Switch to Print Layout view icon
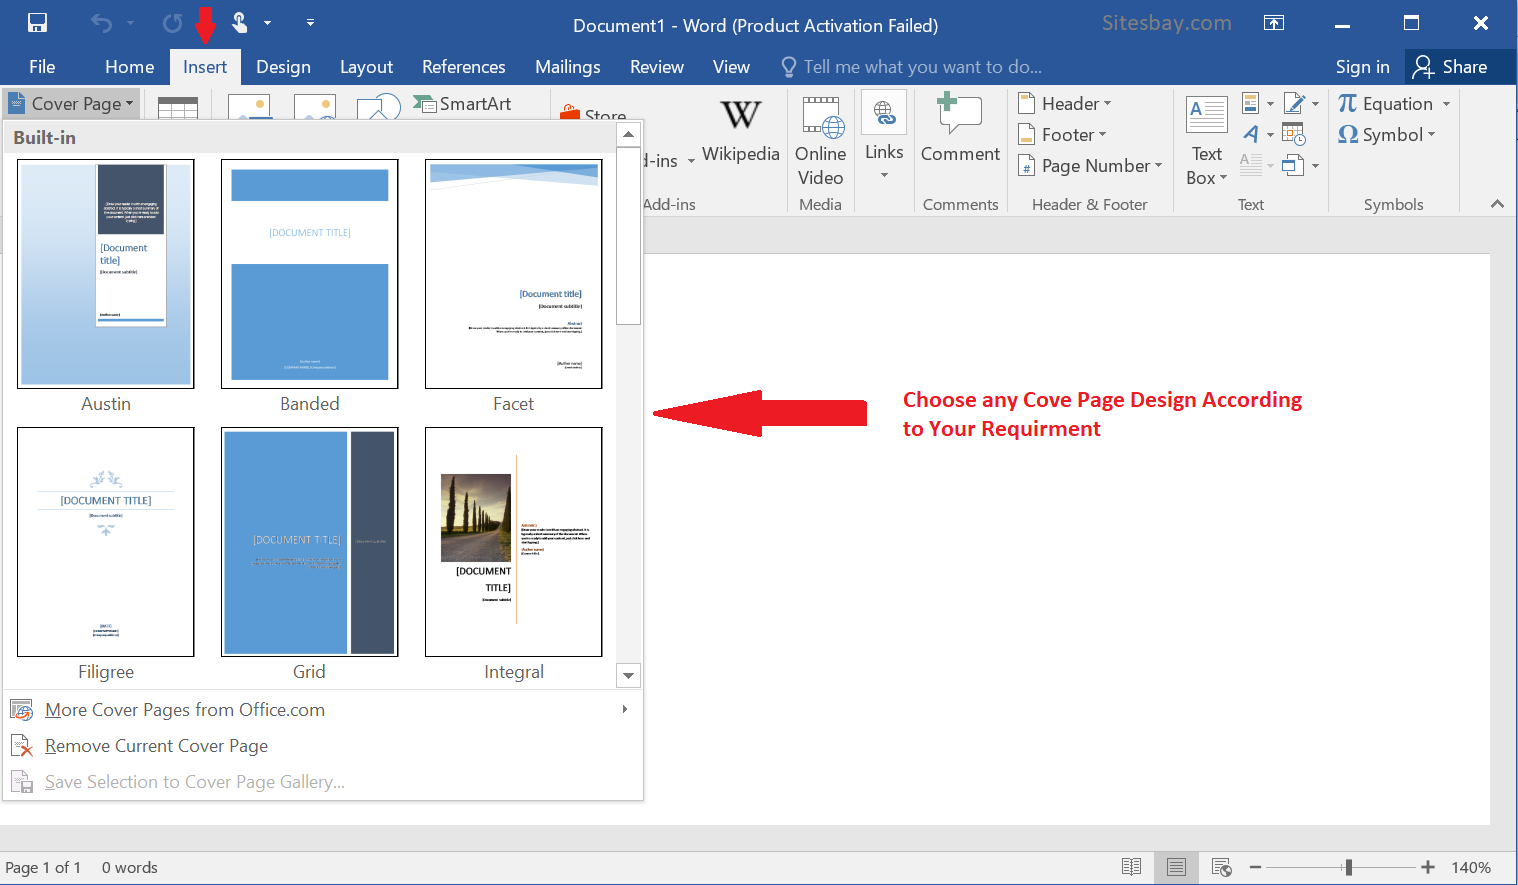1518x885 pixels. 1176,867
